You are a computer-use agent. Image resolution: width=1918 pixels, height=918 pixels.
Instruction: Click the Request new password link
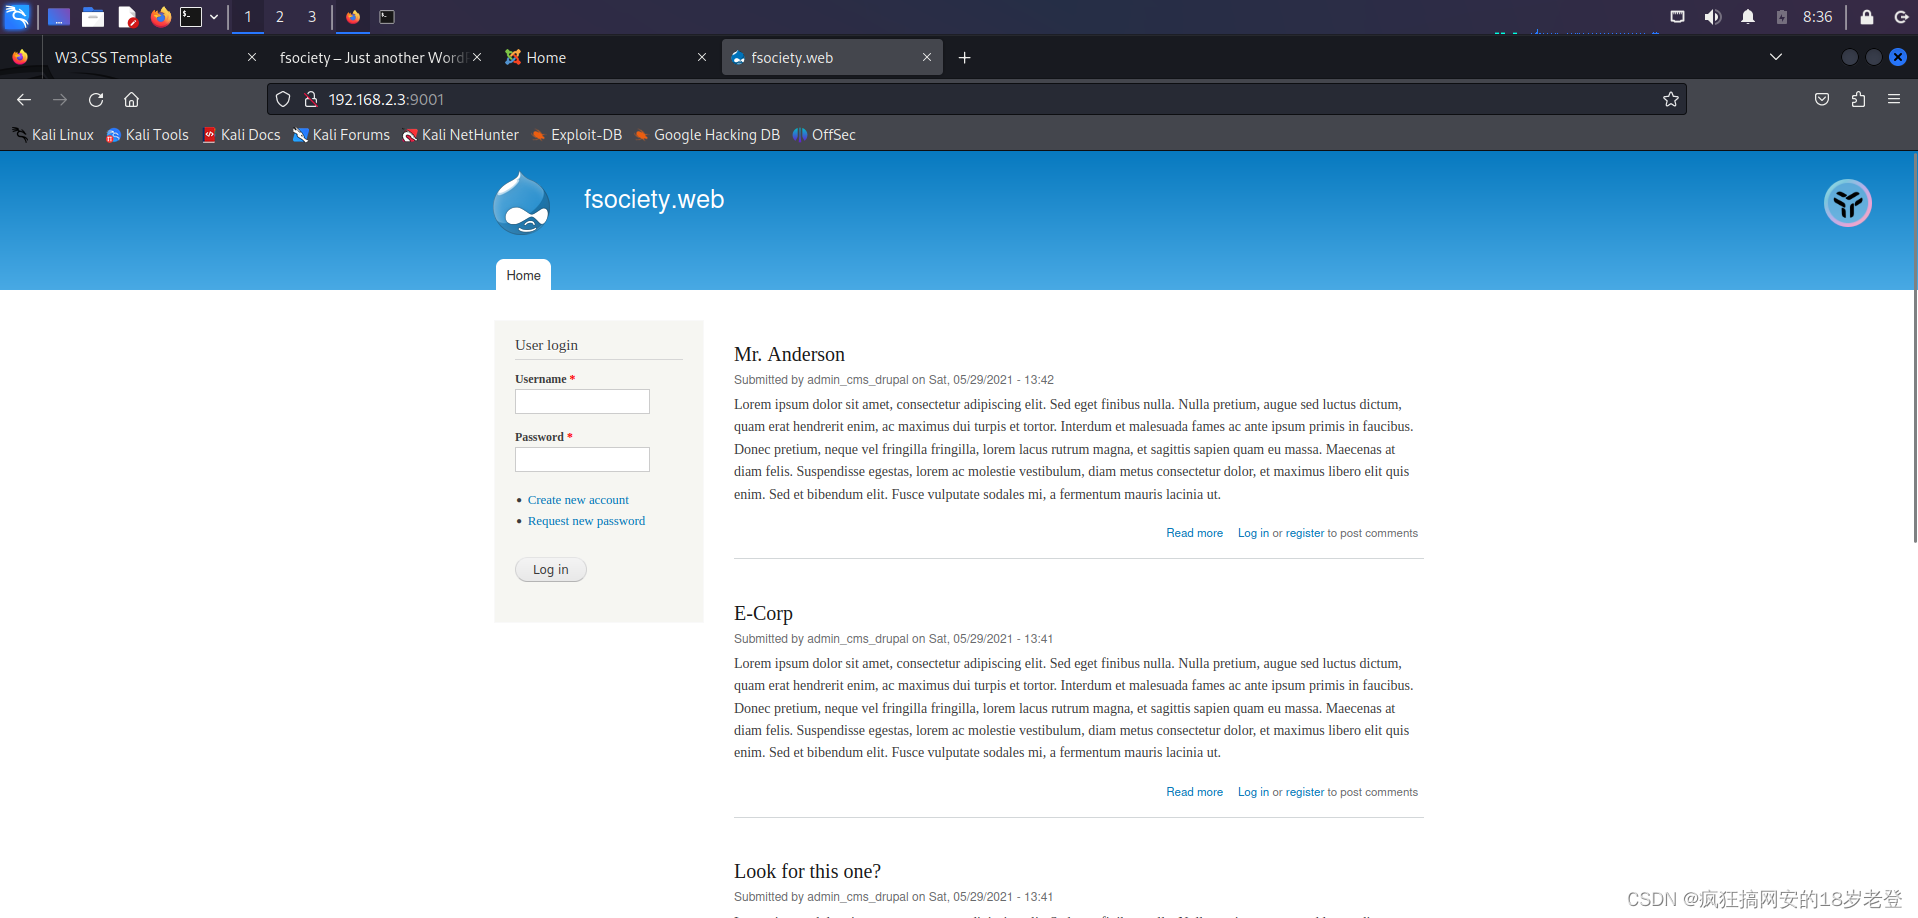pyautogui.click(x=586, y=521)
